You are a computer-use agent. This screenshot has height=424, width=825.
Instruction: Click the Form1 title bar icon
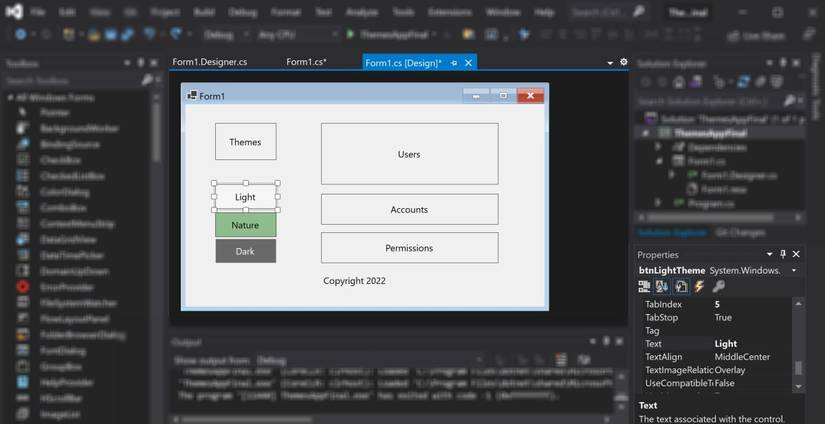[192, 96]
